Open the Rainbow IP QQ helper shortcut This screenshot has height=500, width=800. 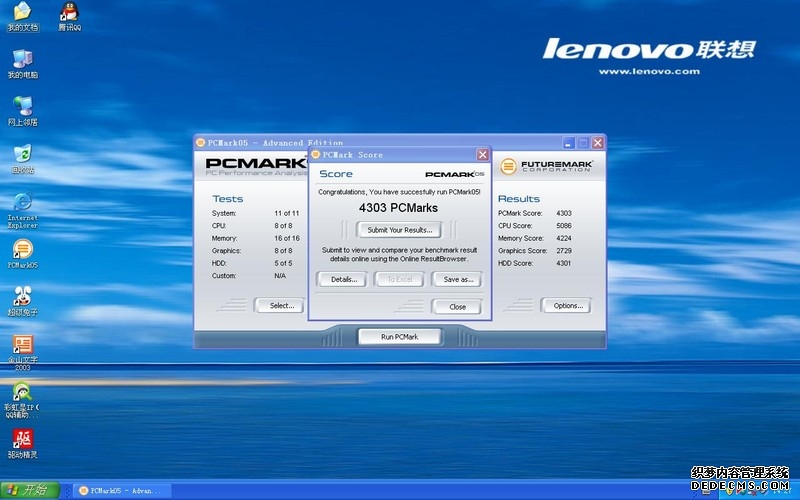coord(21,401)
